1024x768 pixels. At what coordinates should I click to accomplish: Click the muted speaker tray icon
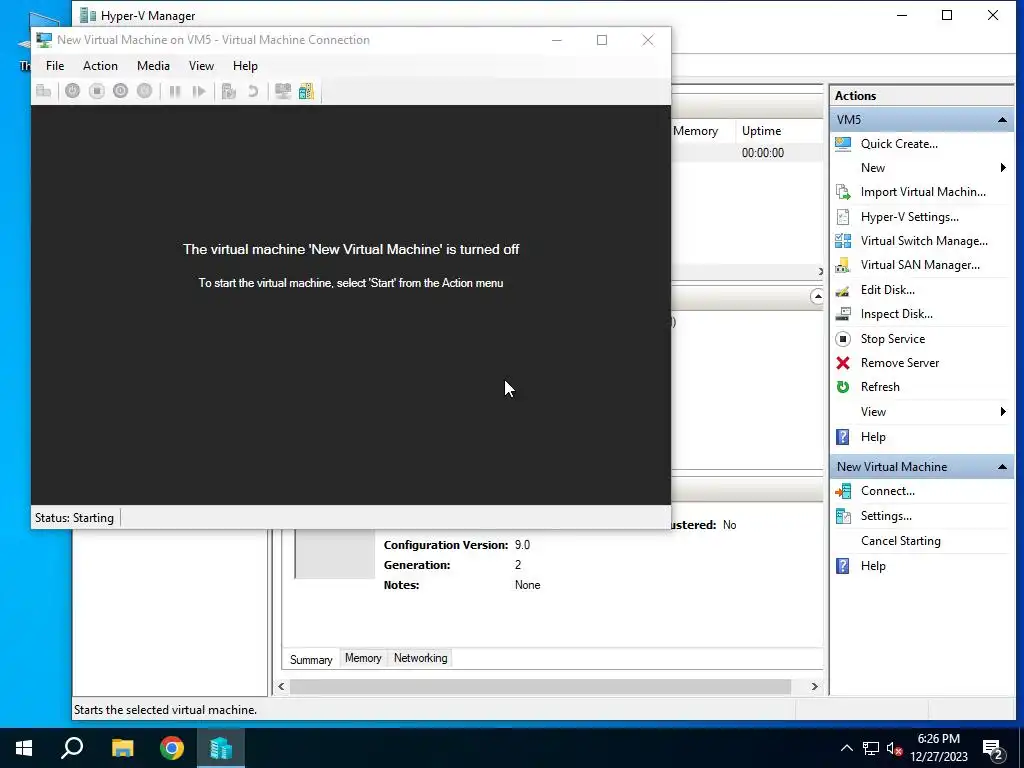pyautogui.click(x=895, y=748)
